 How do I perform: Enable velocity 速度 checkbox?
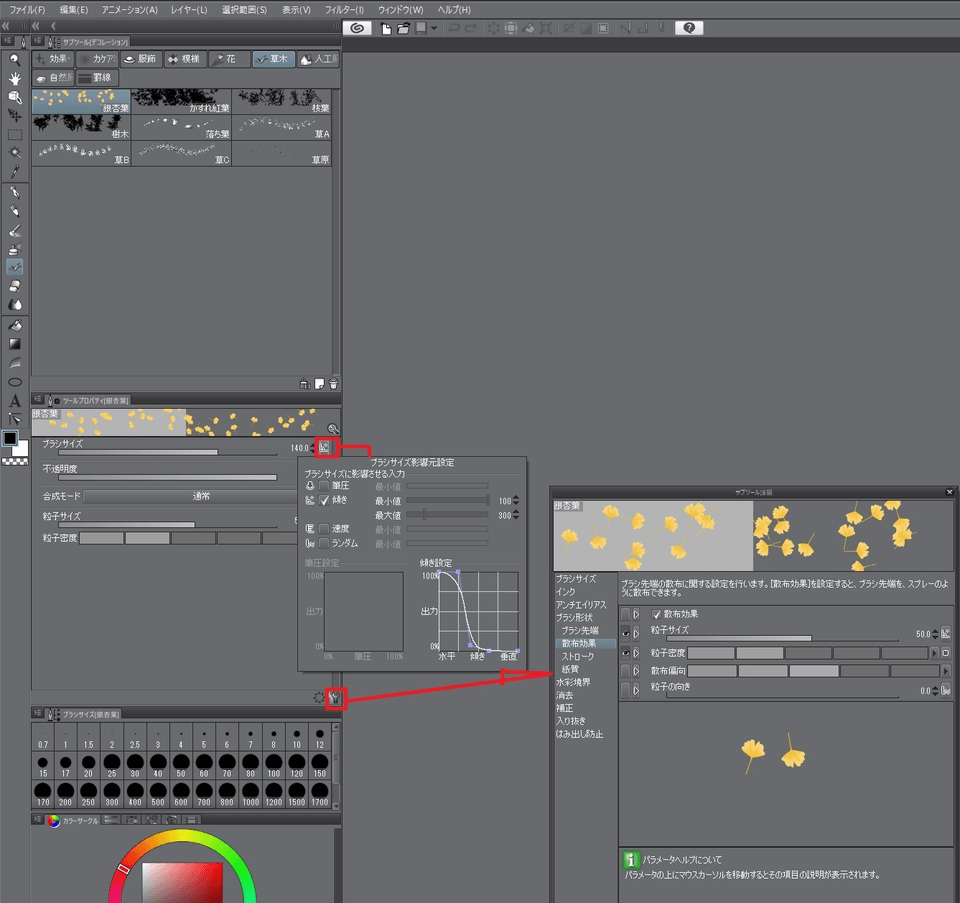click(324, 528)
